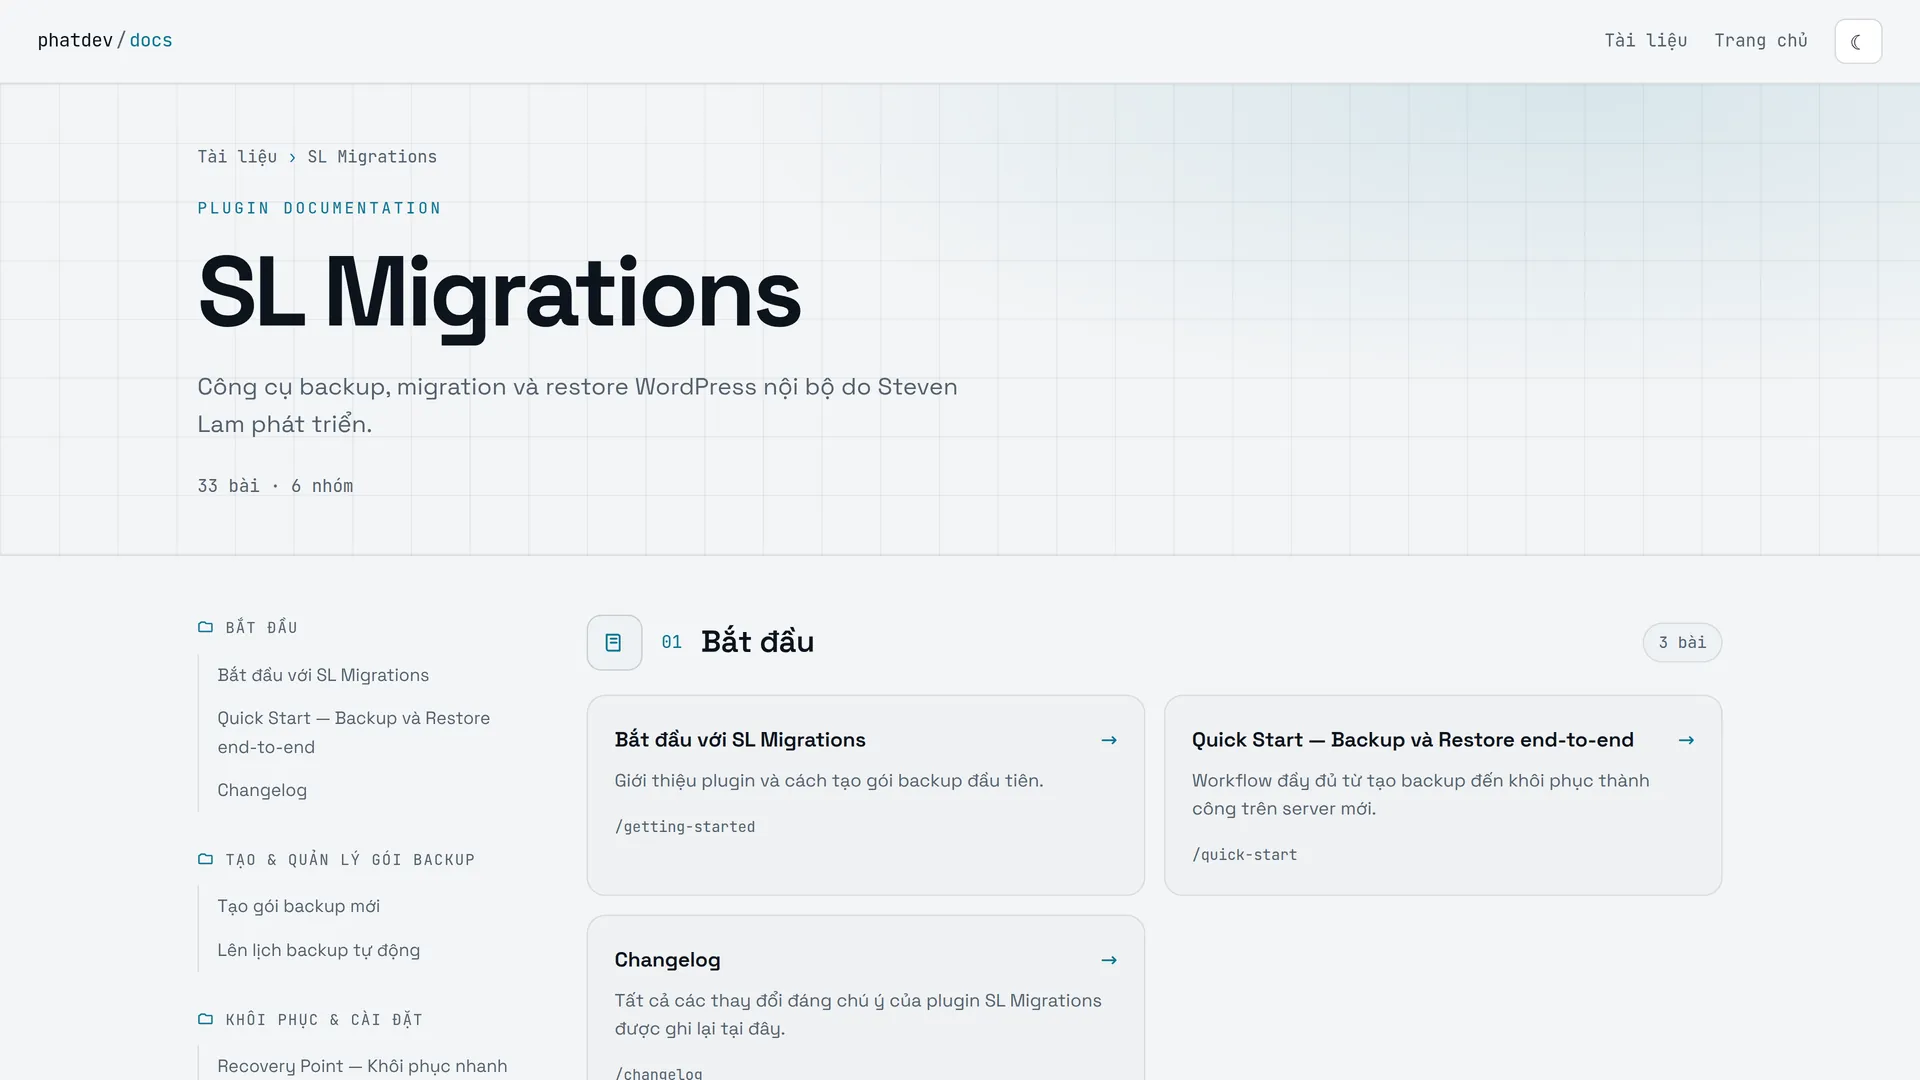1920x1080 pixels.
Task: Open sidebar link Recovery Point — Khôi phục nhanh
Action: point(362,1066)
